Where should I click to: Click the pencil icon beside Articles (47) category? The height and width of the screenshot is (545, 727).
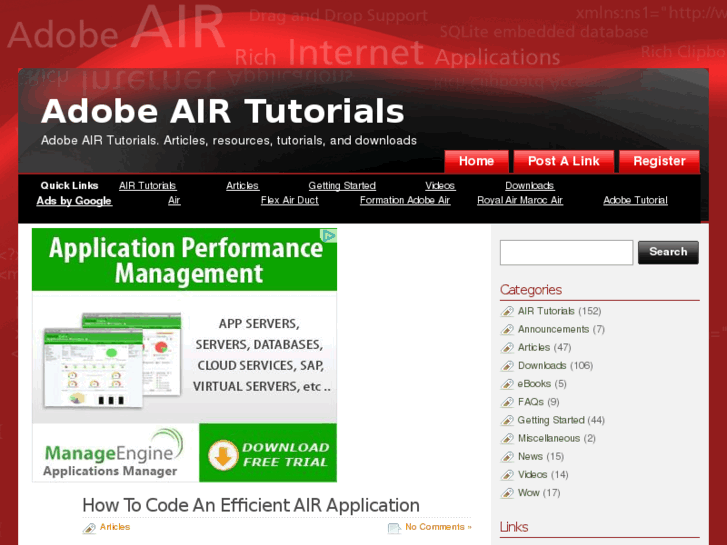tap(507, 347)
